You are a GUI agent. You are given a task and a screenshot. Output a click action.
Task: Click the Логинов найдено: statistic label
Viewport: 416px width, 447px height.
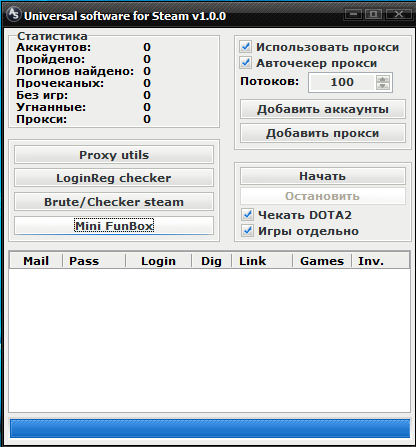pyautogui.click(x=75, y=71)
